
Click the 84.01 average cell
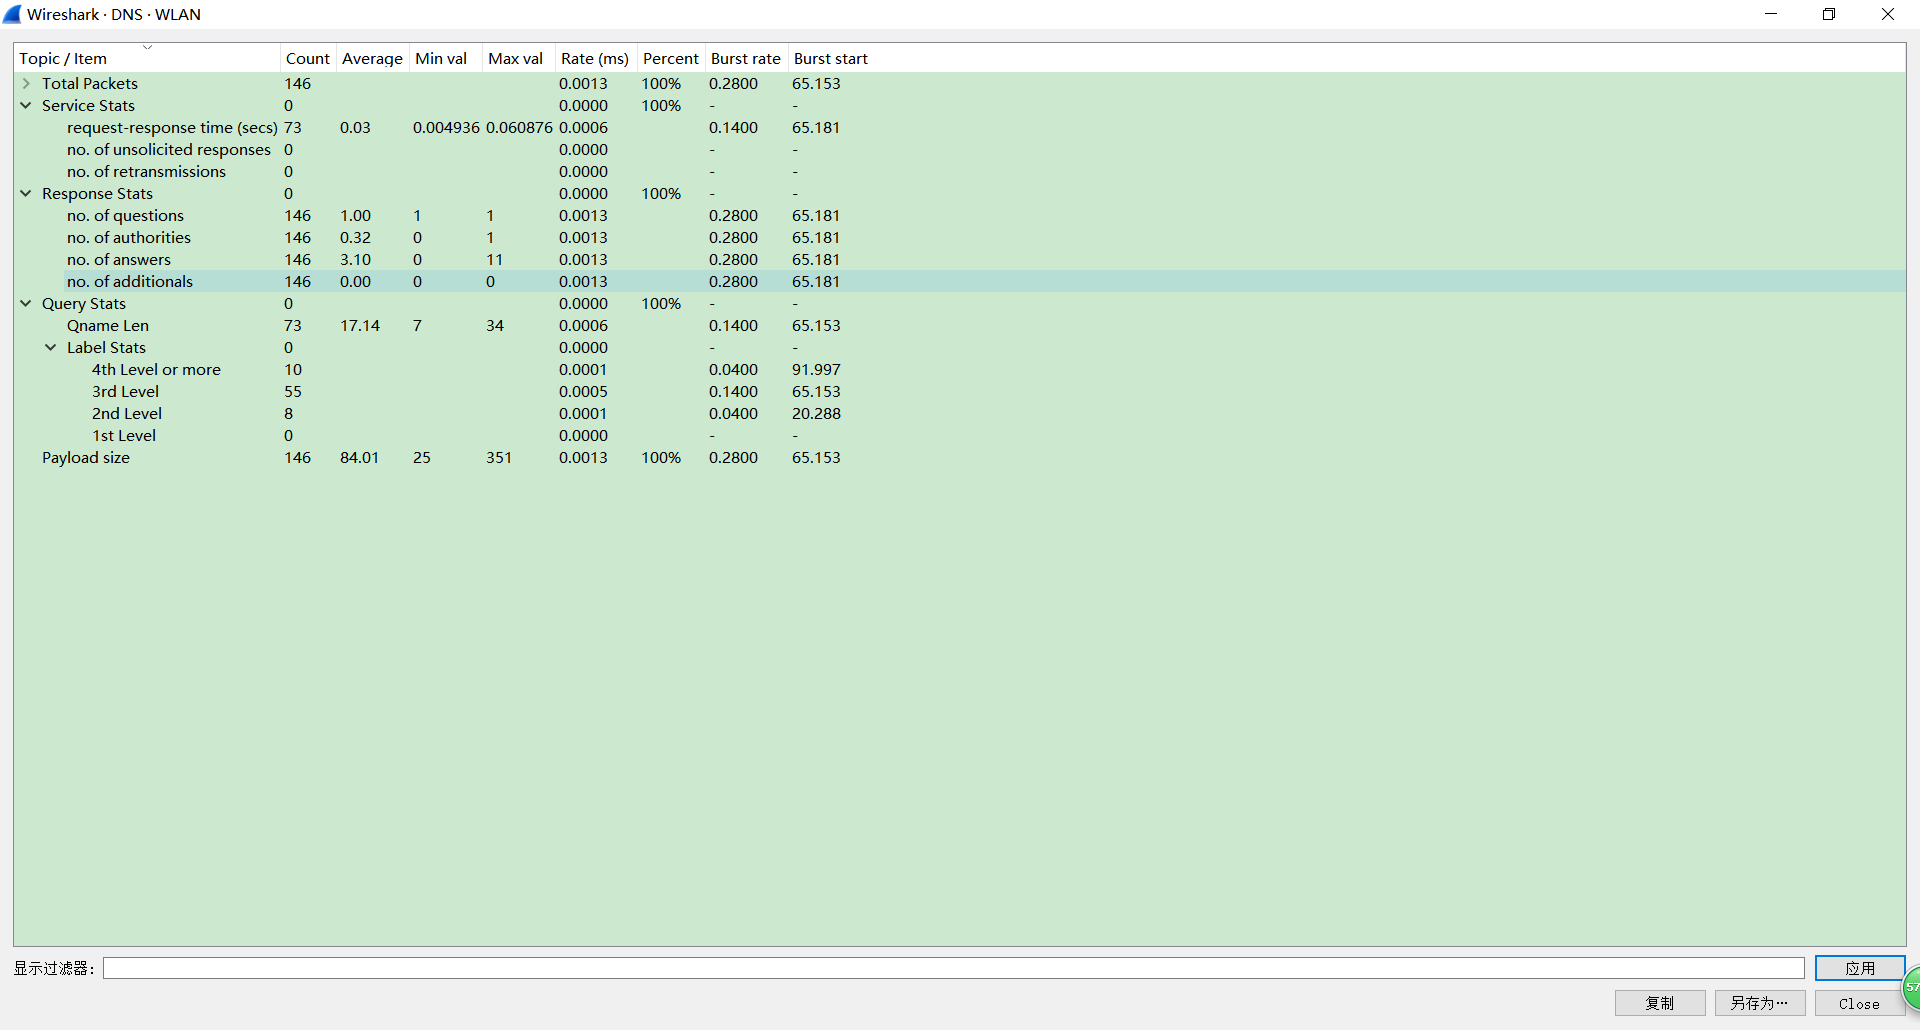coord(359,458)
